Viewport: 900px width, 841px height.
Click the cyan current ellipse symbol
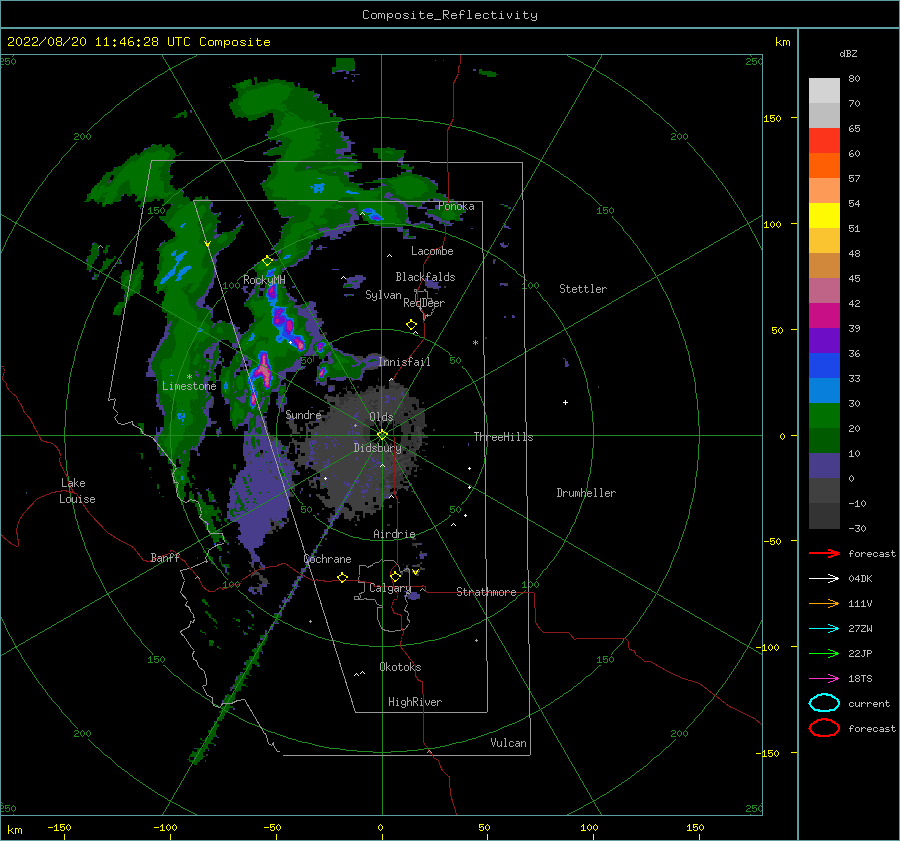(824, 703)
